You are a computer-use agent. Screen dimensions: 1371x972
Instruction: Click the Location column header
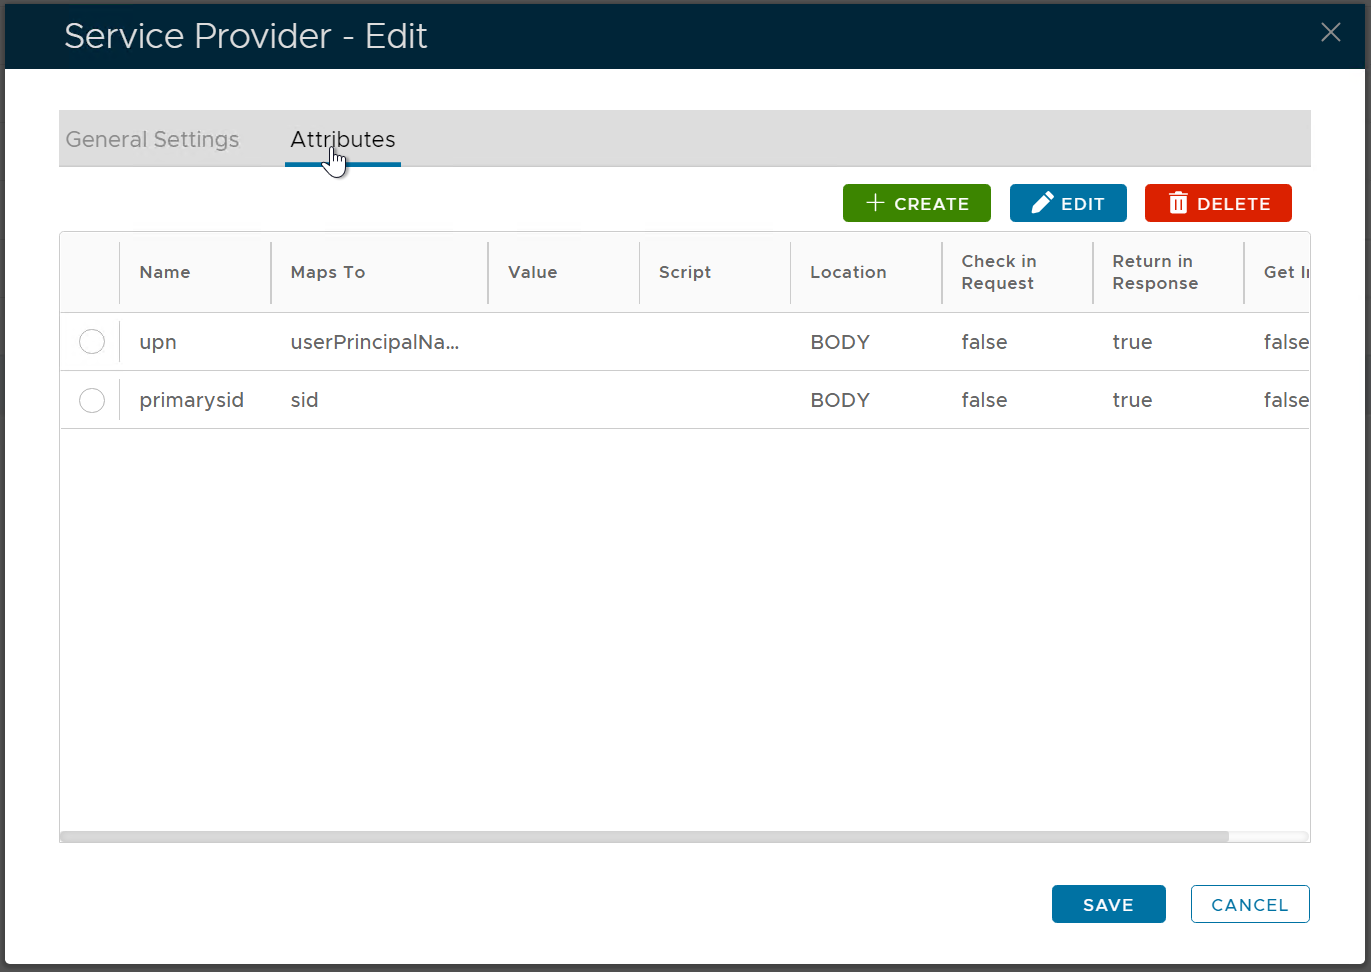pyautogui.click(x=848, y=272)
